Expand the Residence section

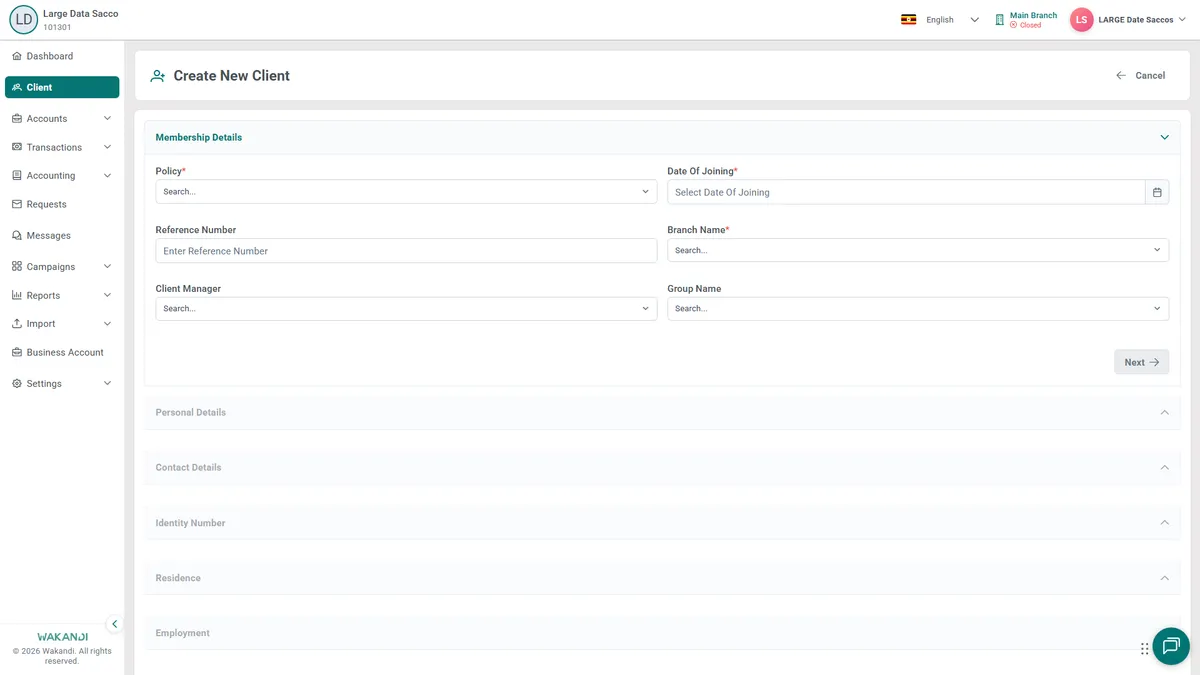[x=662, y=578]
